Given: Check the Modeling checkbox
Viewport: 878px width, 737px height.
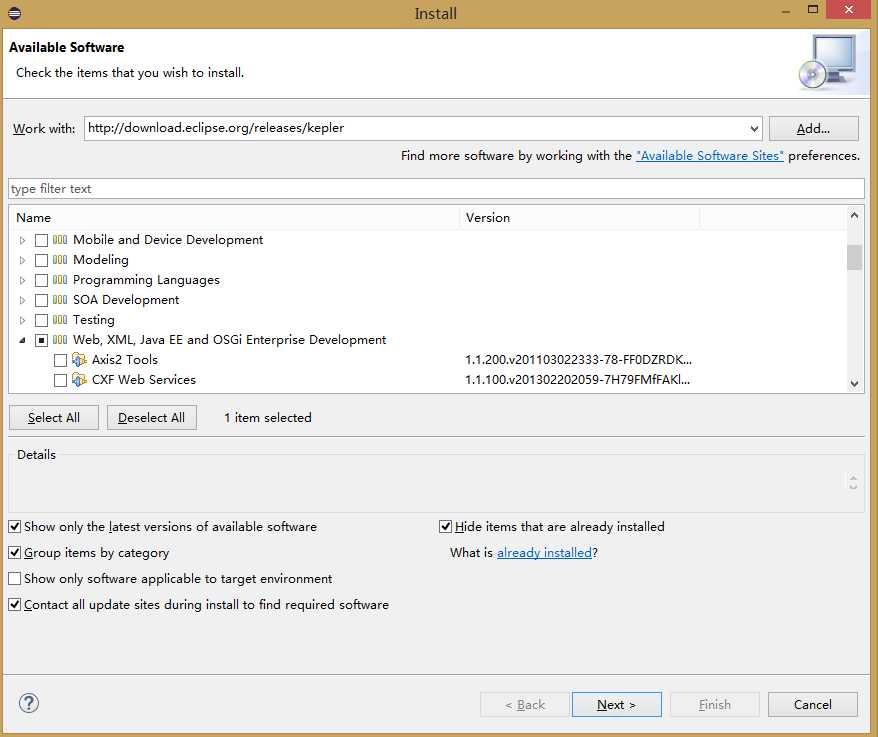Looking at the screenshot, I should point(41,260).
